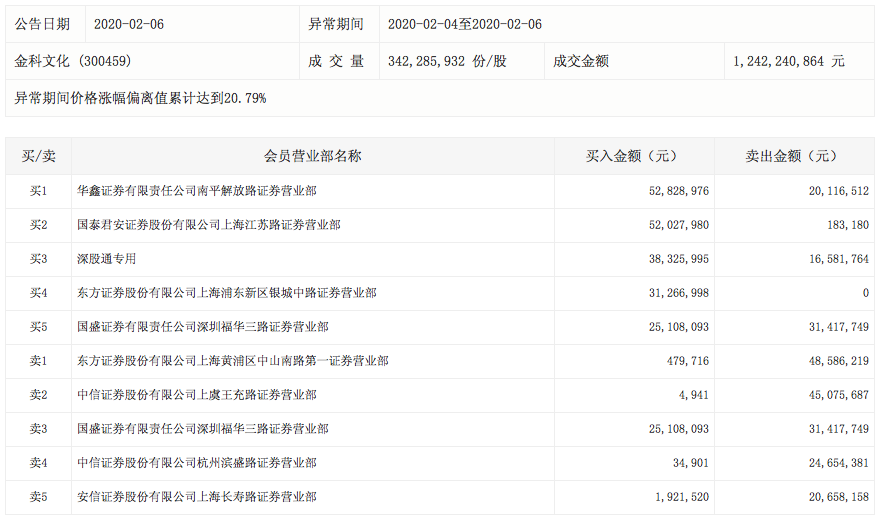Viewport: 885px width, 517px height.
Task: Open 东方证券上海黄浦区中山南路第一 branch entry
Action: pos(233,361)
